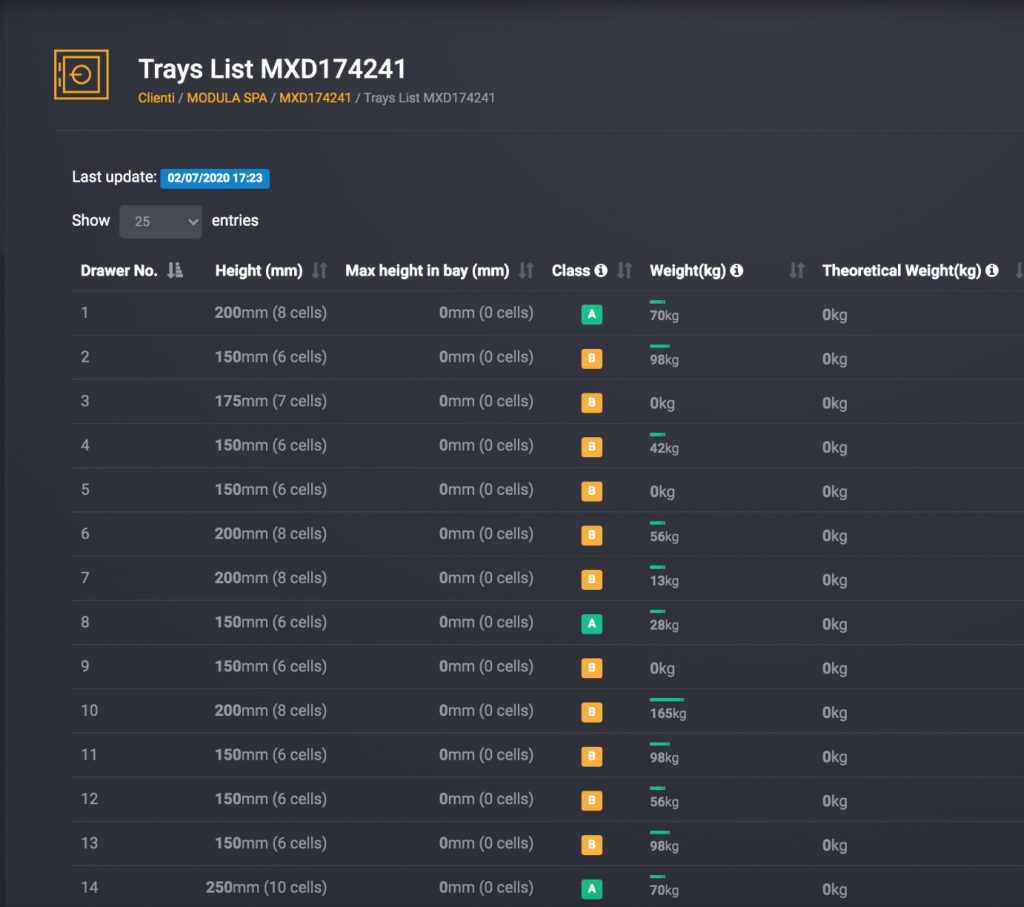This screenshot has width=1024, height=907.
Task: Click class B badge for drawer 5
Action: coord(592,491)
